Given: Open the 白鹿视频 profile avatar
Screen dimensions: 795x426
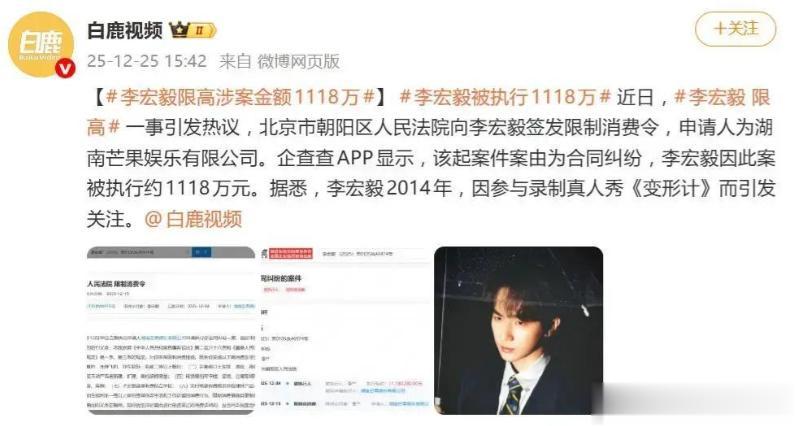Looking at the screenshot, I should tap(41, 45).
